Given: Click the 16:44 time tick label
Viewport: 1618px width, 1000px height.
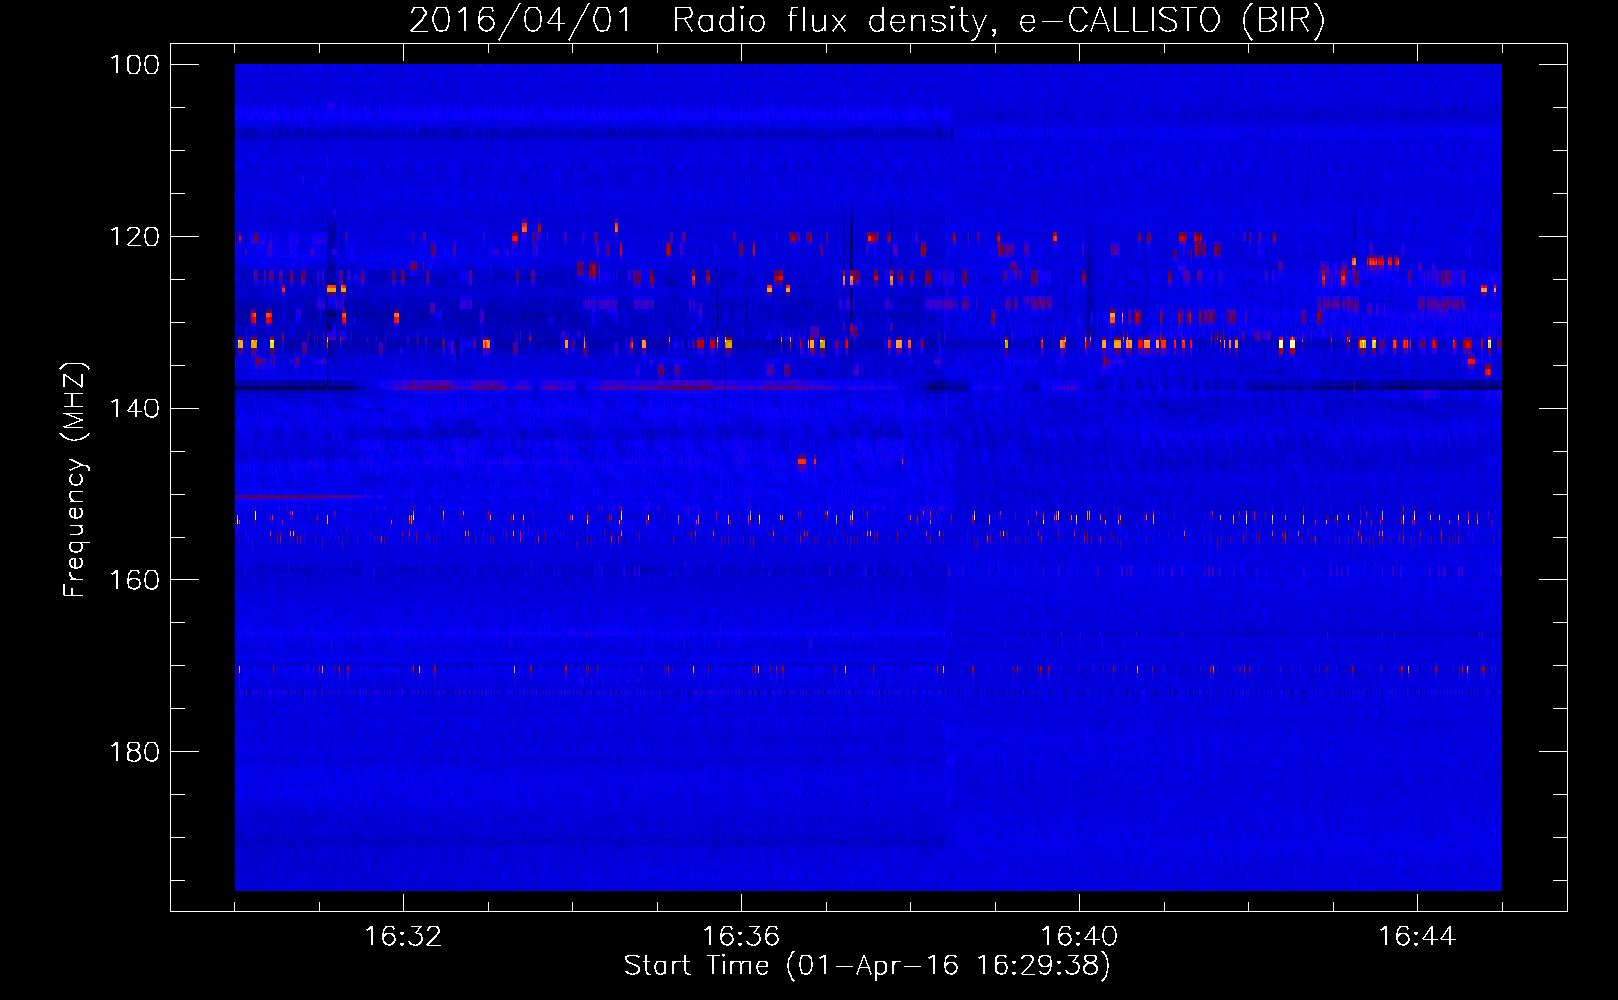Looking at the screenshot, I should pos(1417,936).
